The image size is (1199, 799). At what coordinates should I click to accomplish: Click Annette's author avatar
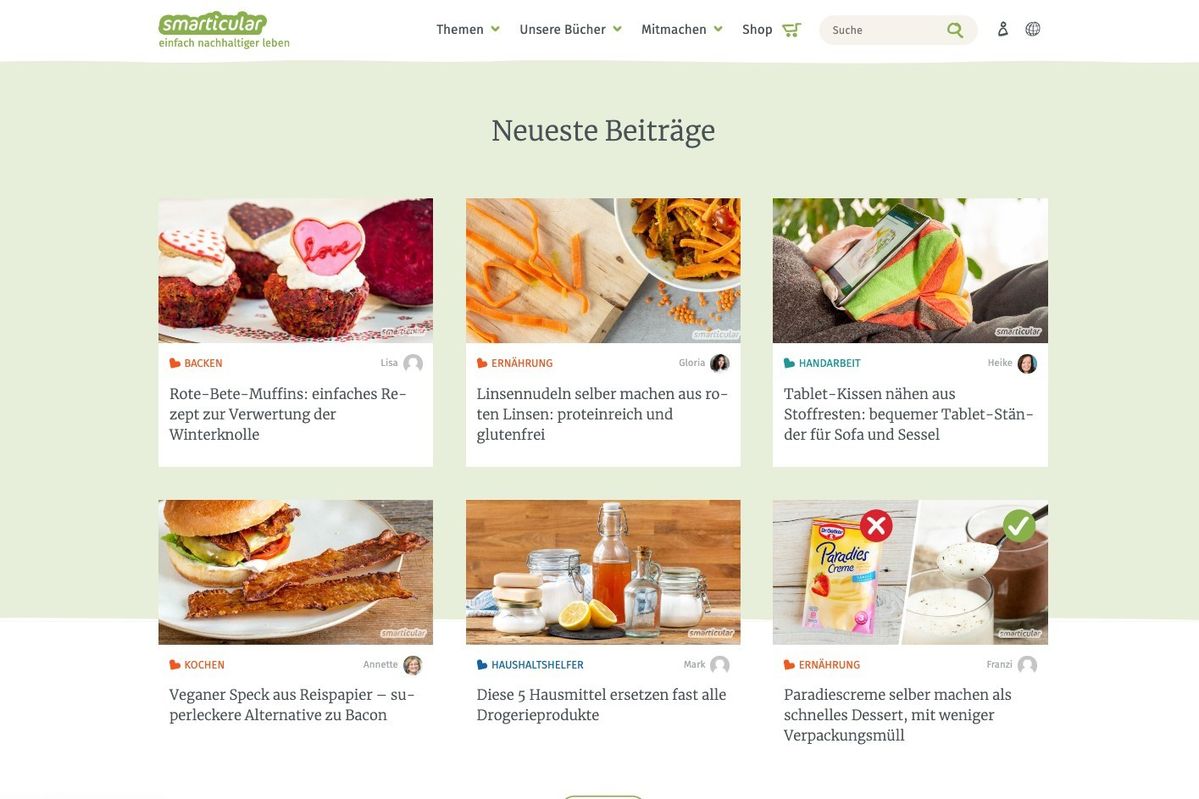pyautogui.click(x=413, y=664)
